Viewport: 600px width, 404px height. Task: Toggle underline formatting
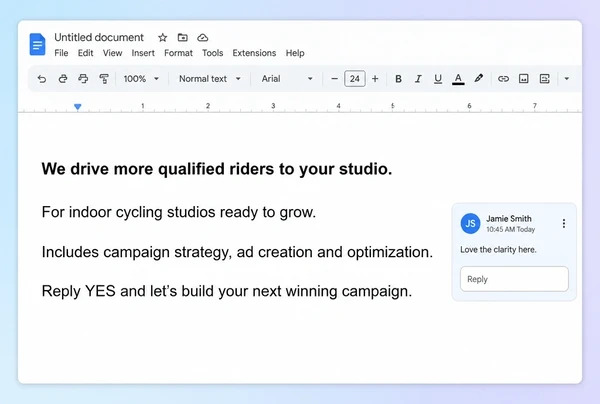438,79
